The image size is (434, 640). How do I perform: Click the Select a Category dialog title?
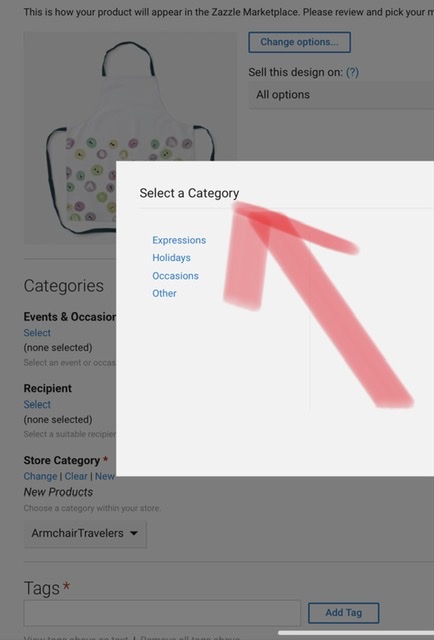189,193
